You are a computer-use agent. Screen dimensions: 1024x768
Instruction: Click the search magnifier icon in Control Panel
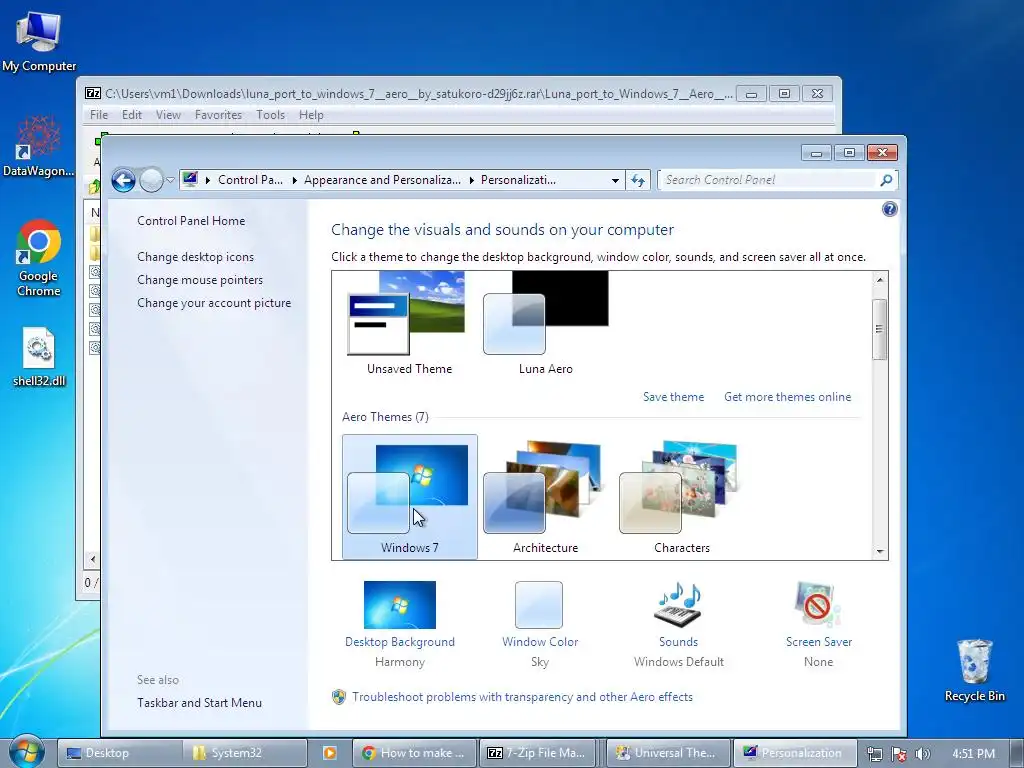point(886,180)
